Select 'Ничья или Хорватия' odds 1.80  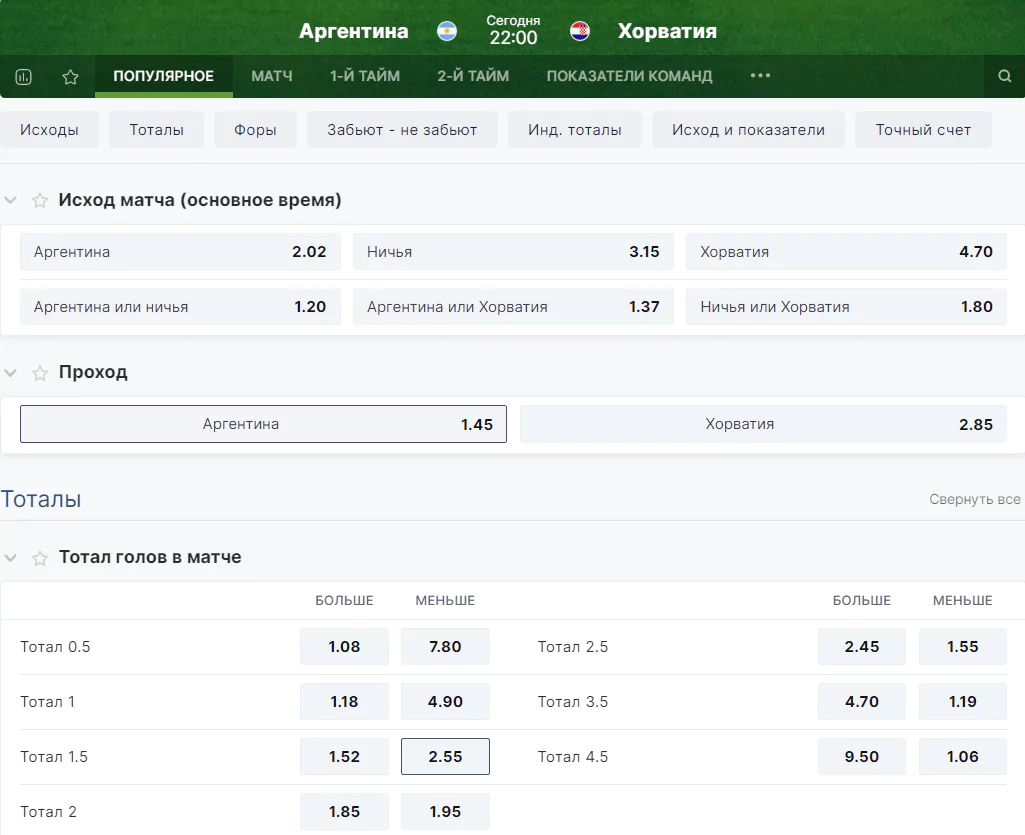pyautogui.click(x=847, y=307)
